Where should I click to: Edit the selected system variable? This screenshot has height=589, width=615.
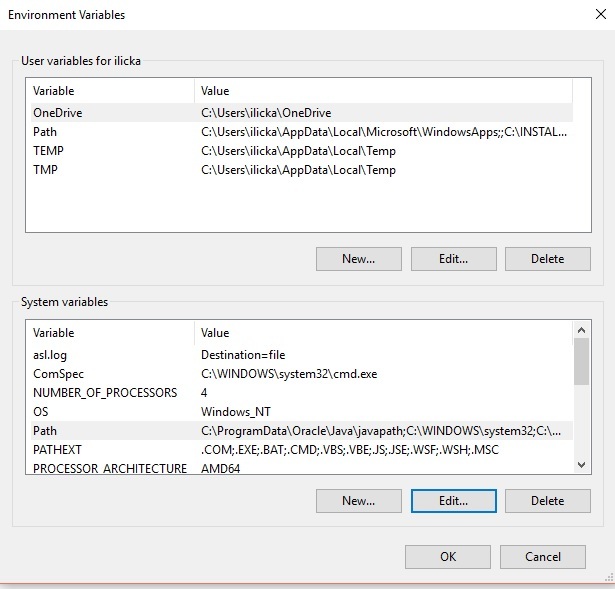coord(453,501)
